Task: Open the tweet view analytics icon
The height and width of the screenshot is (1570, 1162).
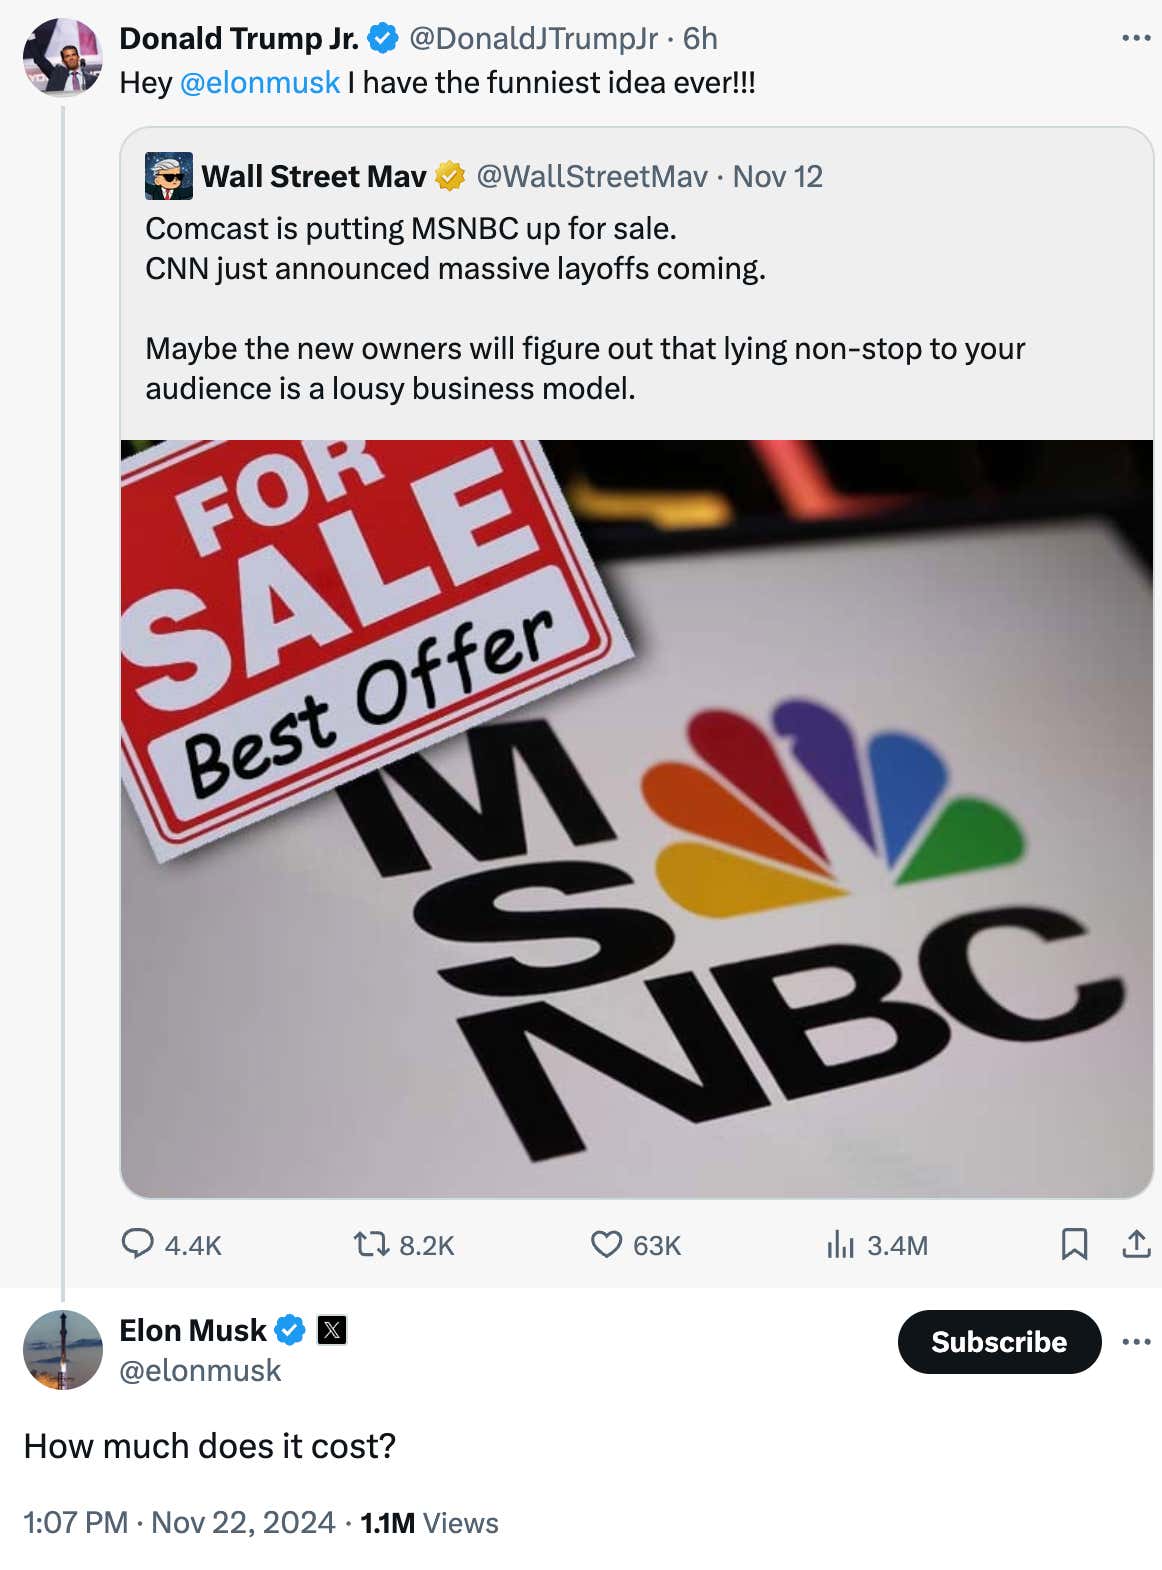Action: (841, 1244)
